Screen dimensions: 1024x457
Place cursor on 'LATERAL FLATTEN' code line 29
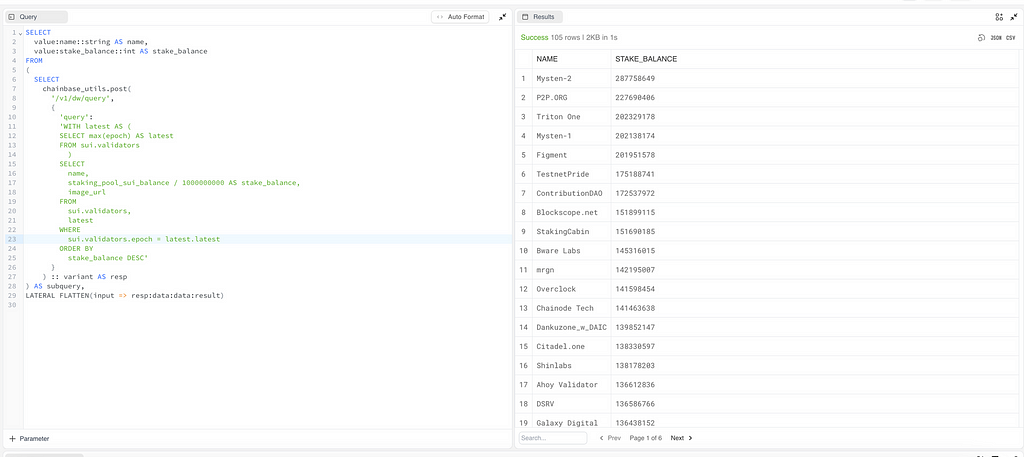125,296
